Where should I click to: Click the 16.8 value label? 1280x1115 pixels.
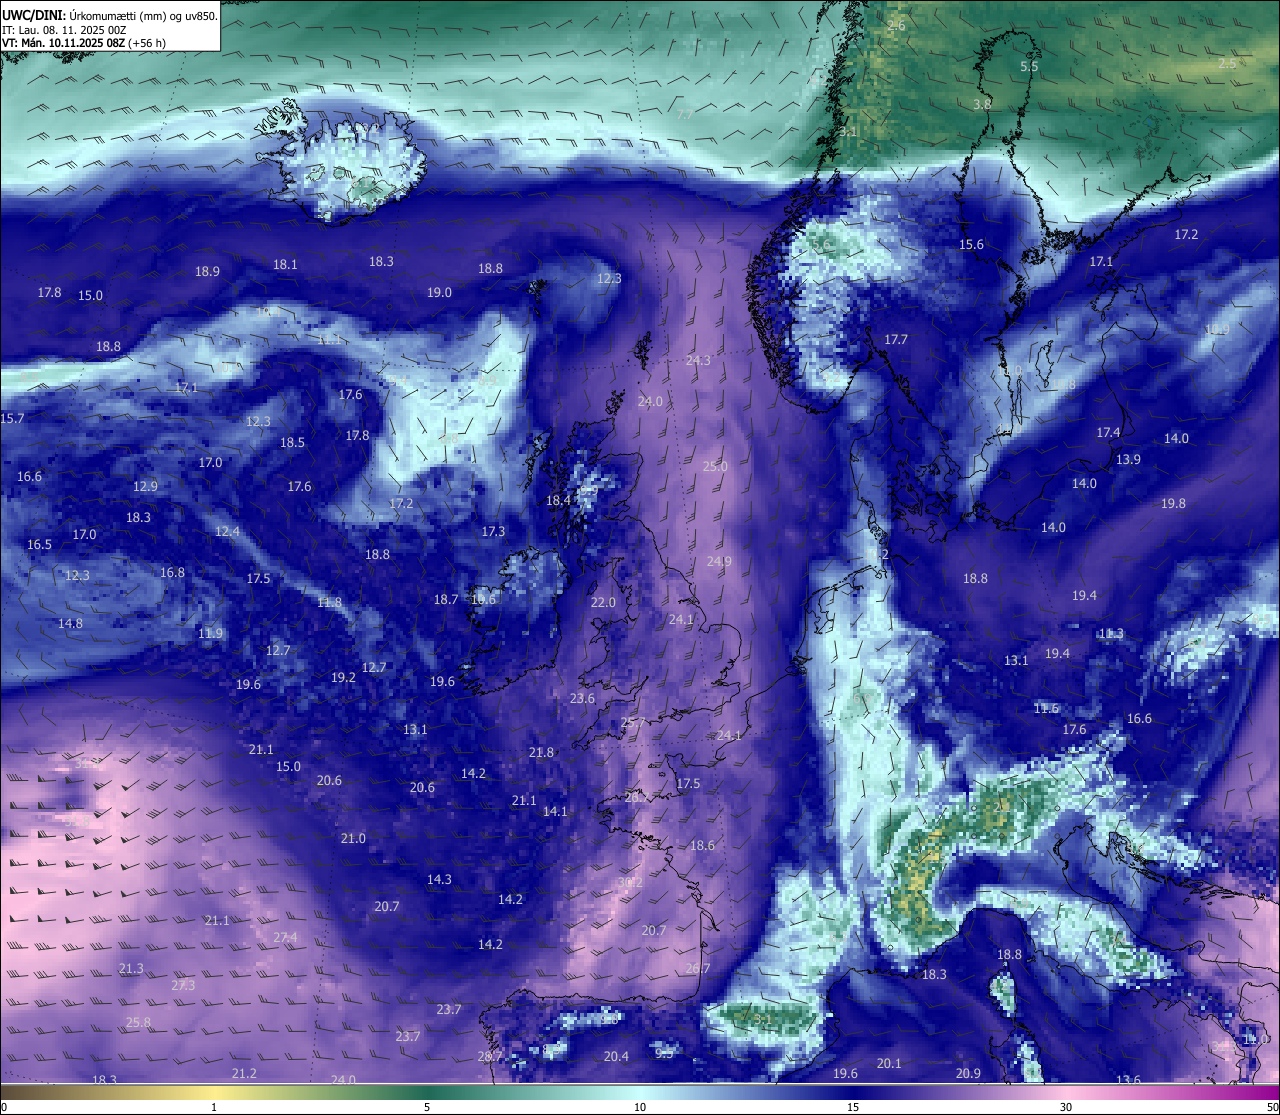pyautogui.click(x=172, y=572)
